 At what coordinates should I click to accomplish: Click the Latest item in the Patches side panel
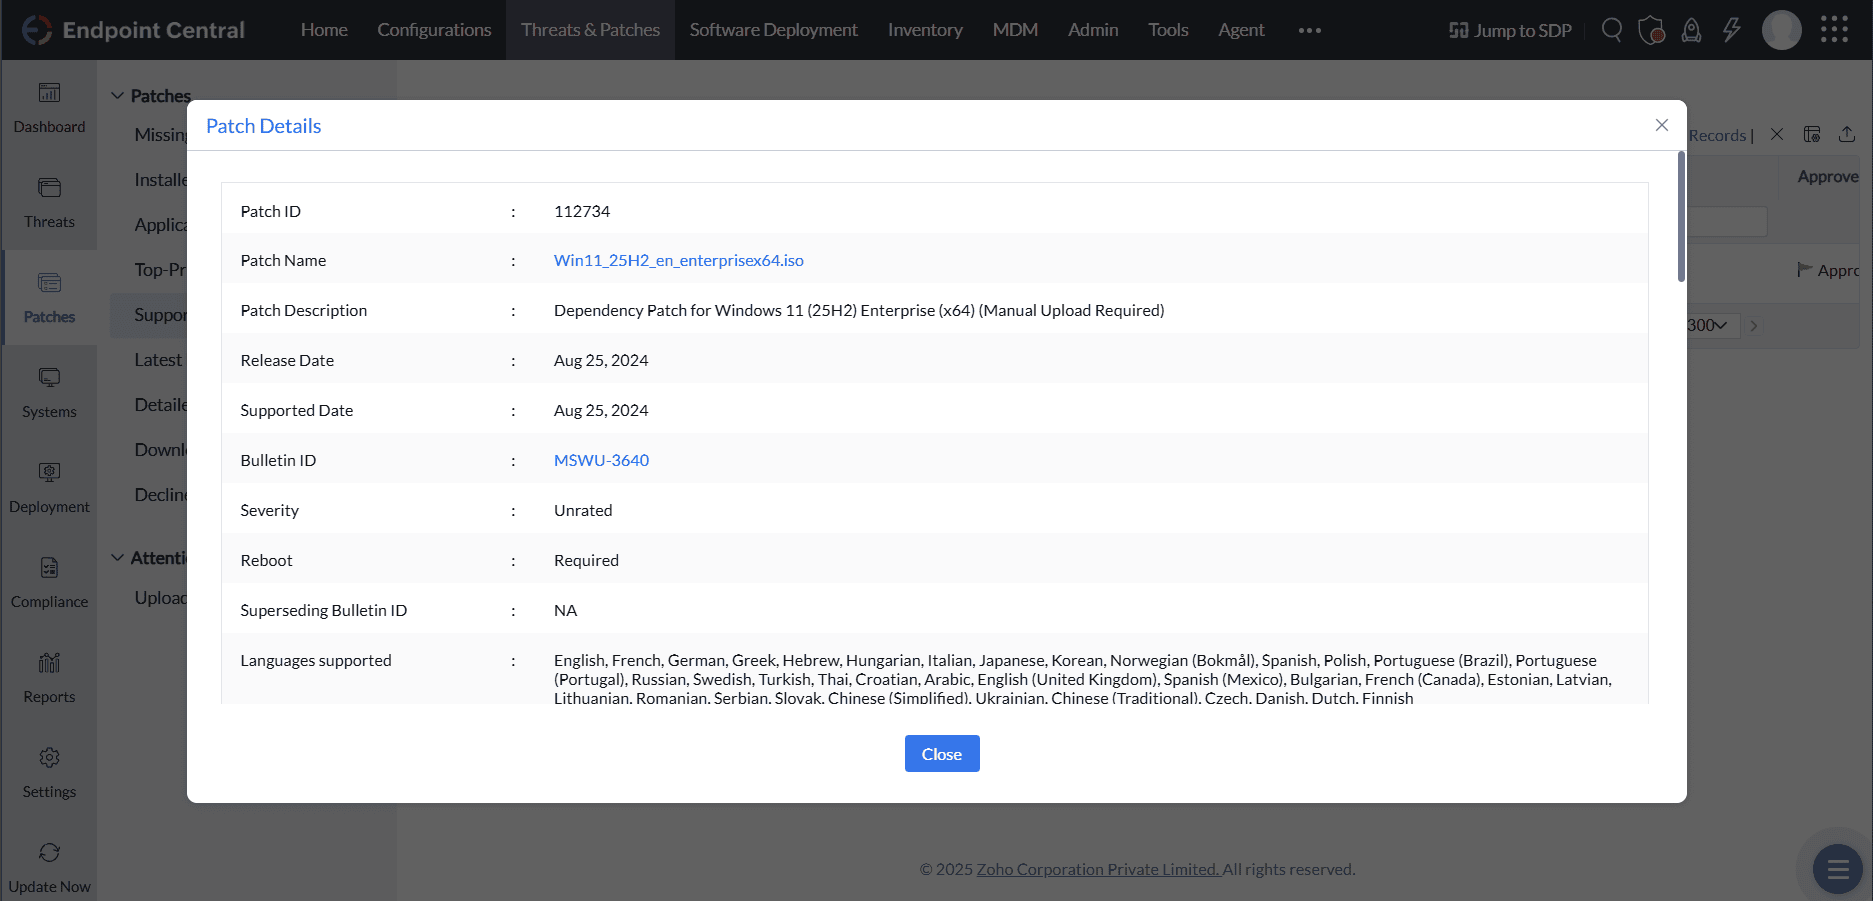point(158,360)
